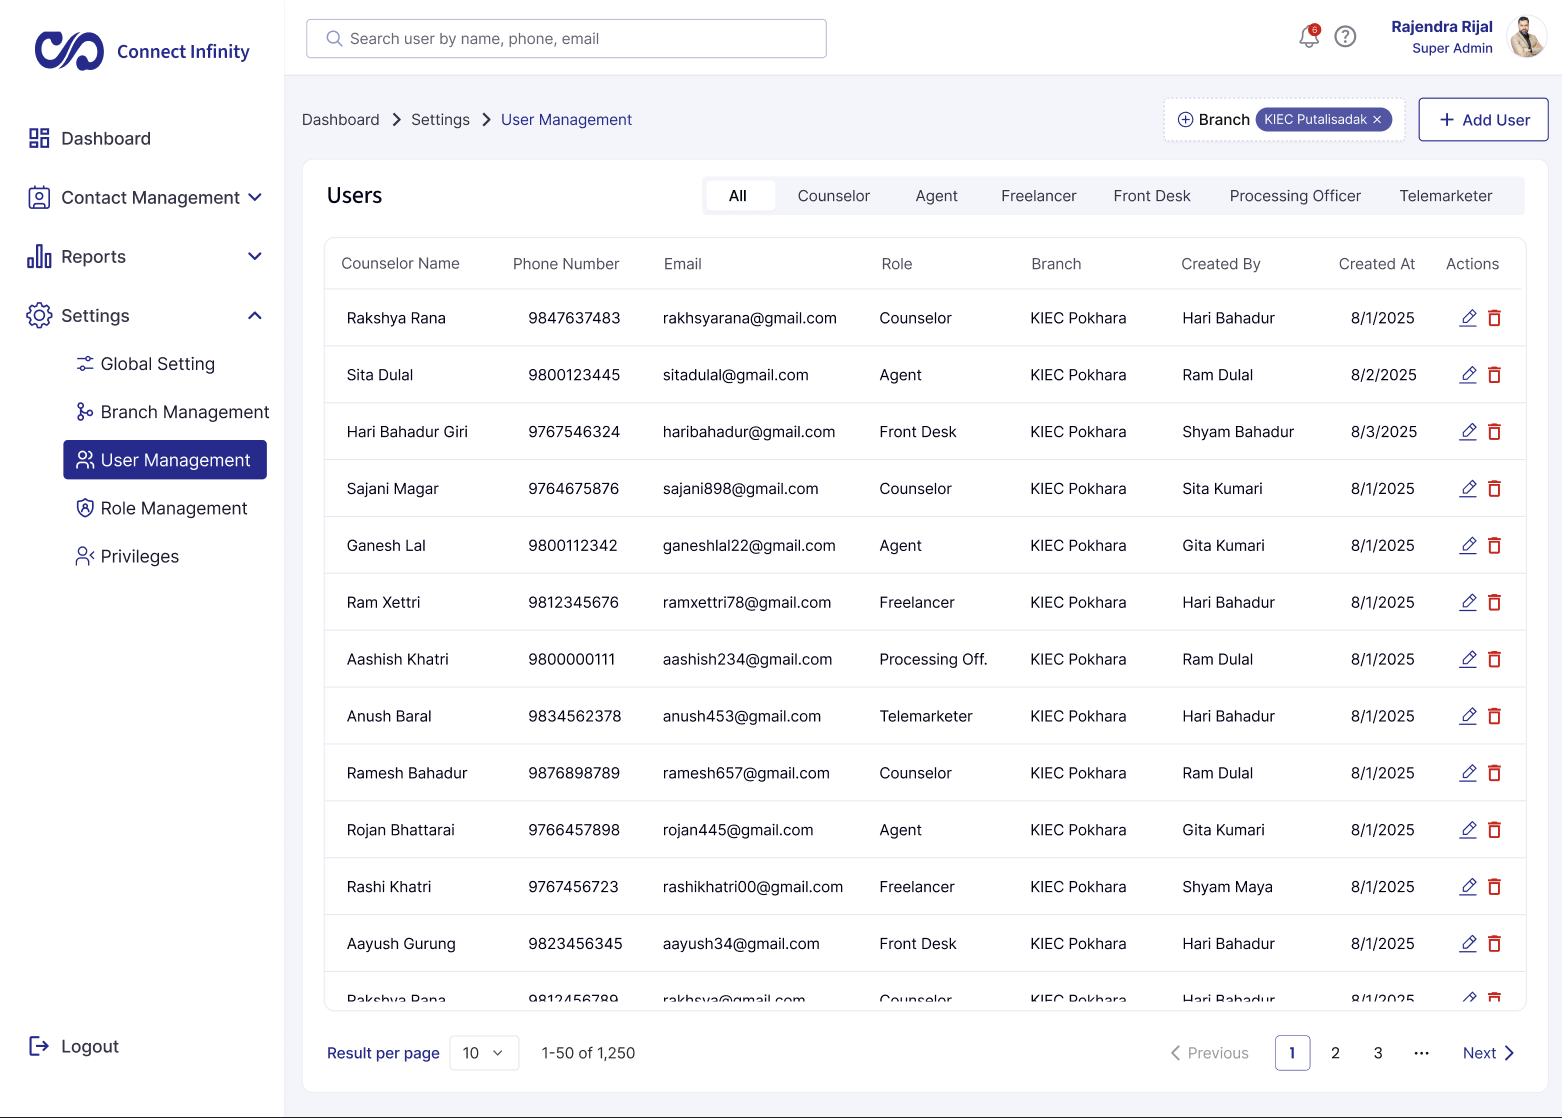Screen dimensions: 1562x1118
Task: Go to Dashboard in sidebar
Action: (x=90, y=139)
